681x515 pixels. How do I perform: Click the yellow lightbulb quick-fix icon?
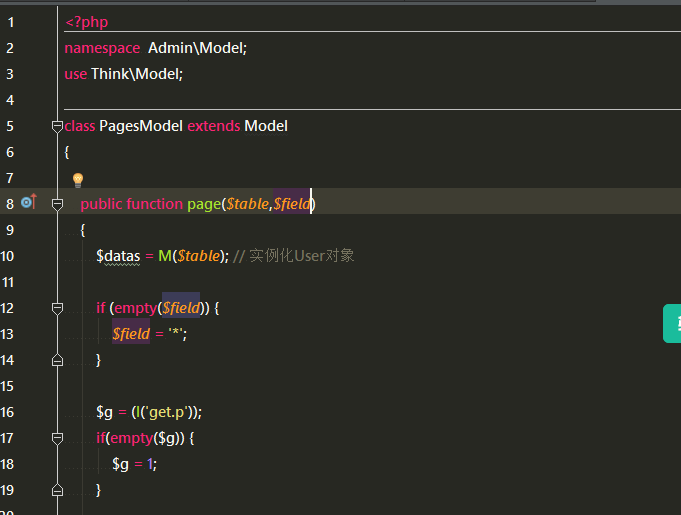pos(78,181)
